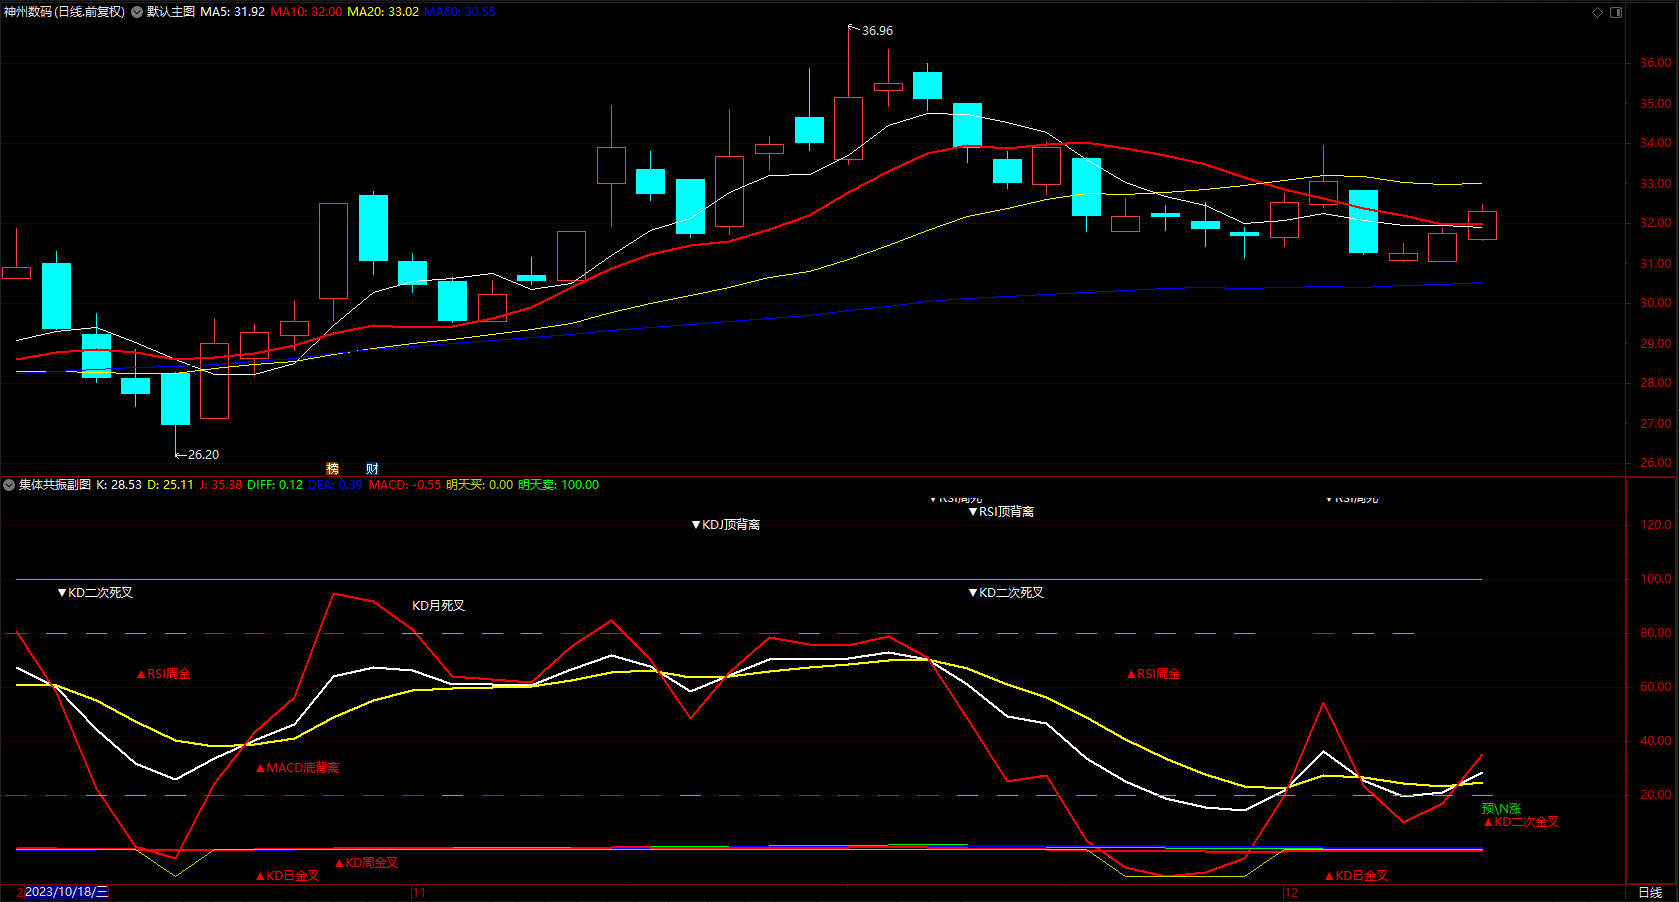Expand the 集体共振副图 indicator dropdown
Screen dimensions: 1679x902
coord(9,485)
